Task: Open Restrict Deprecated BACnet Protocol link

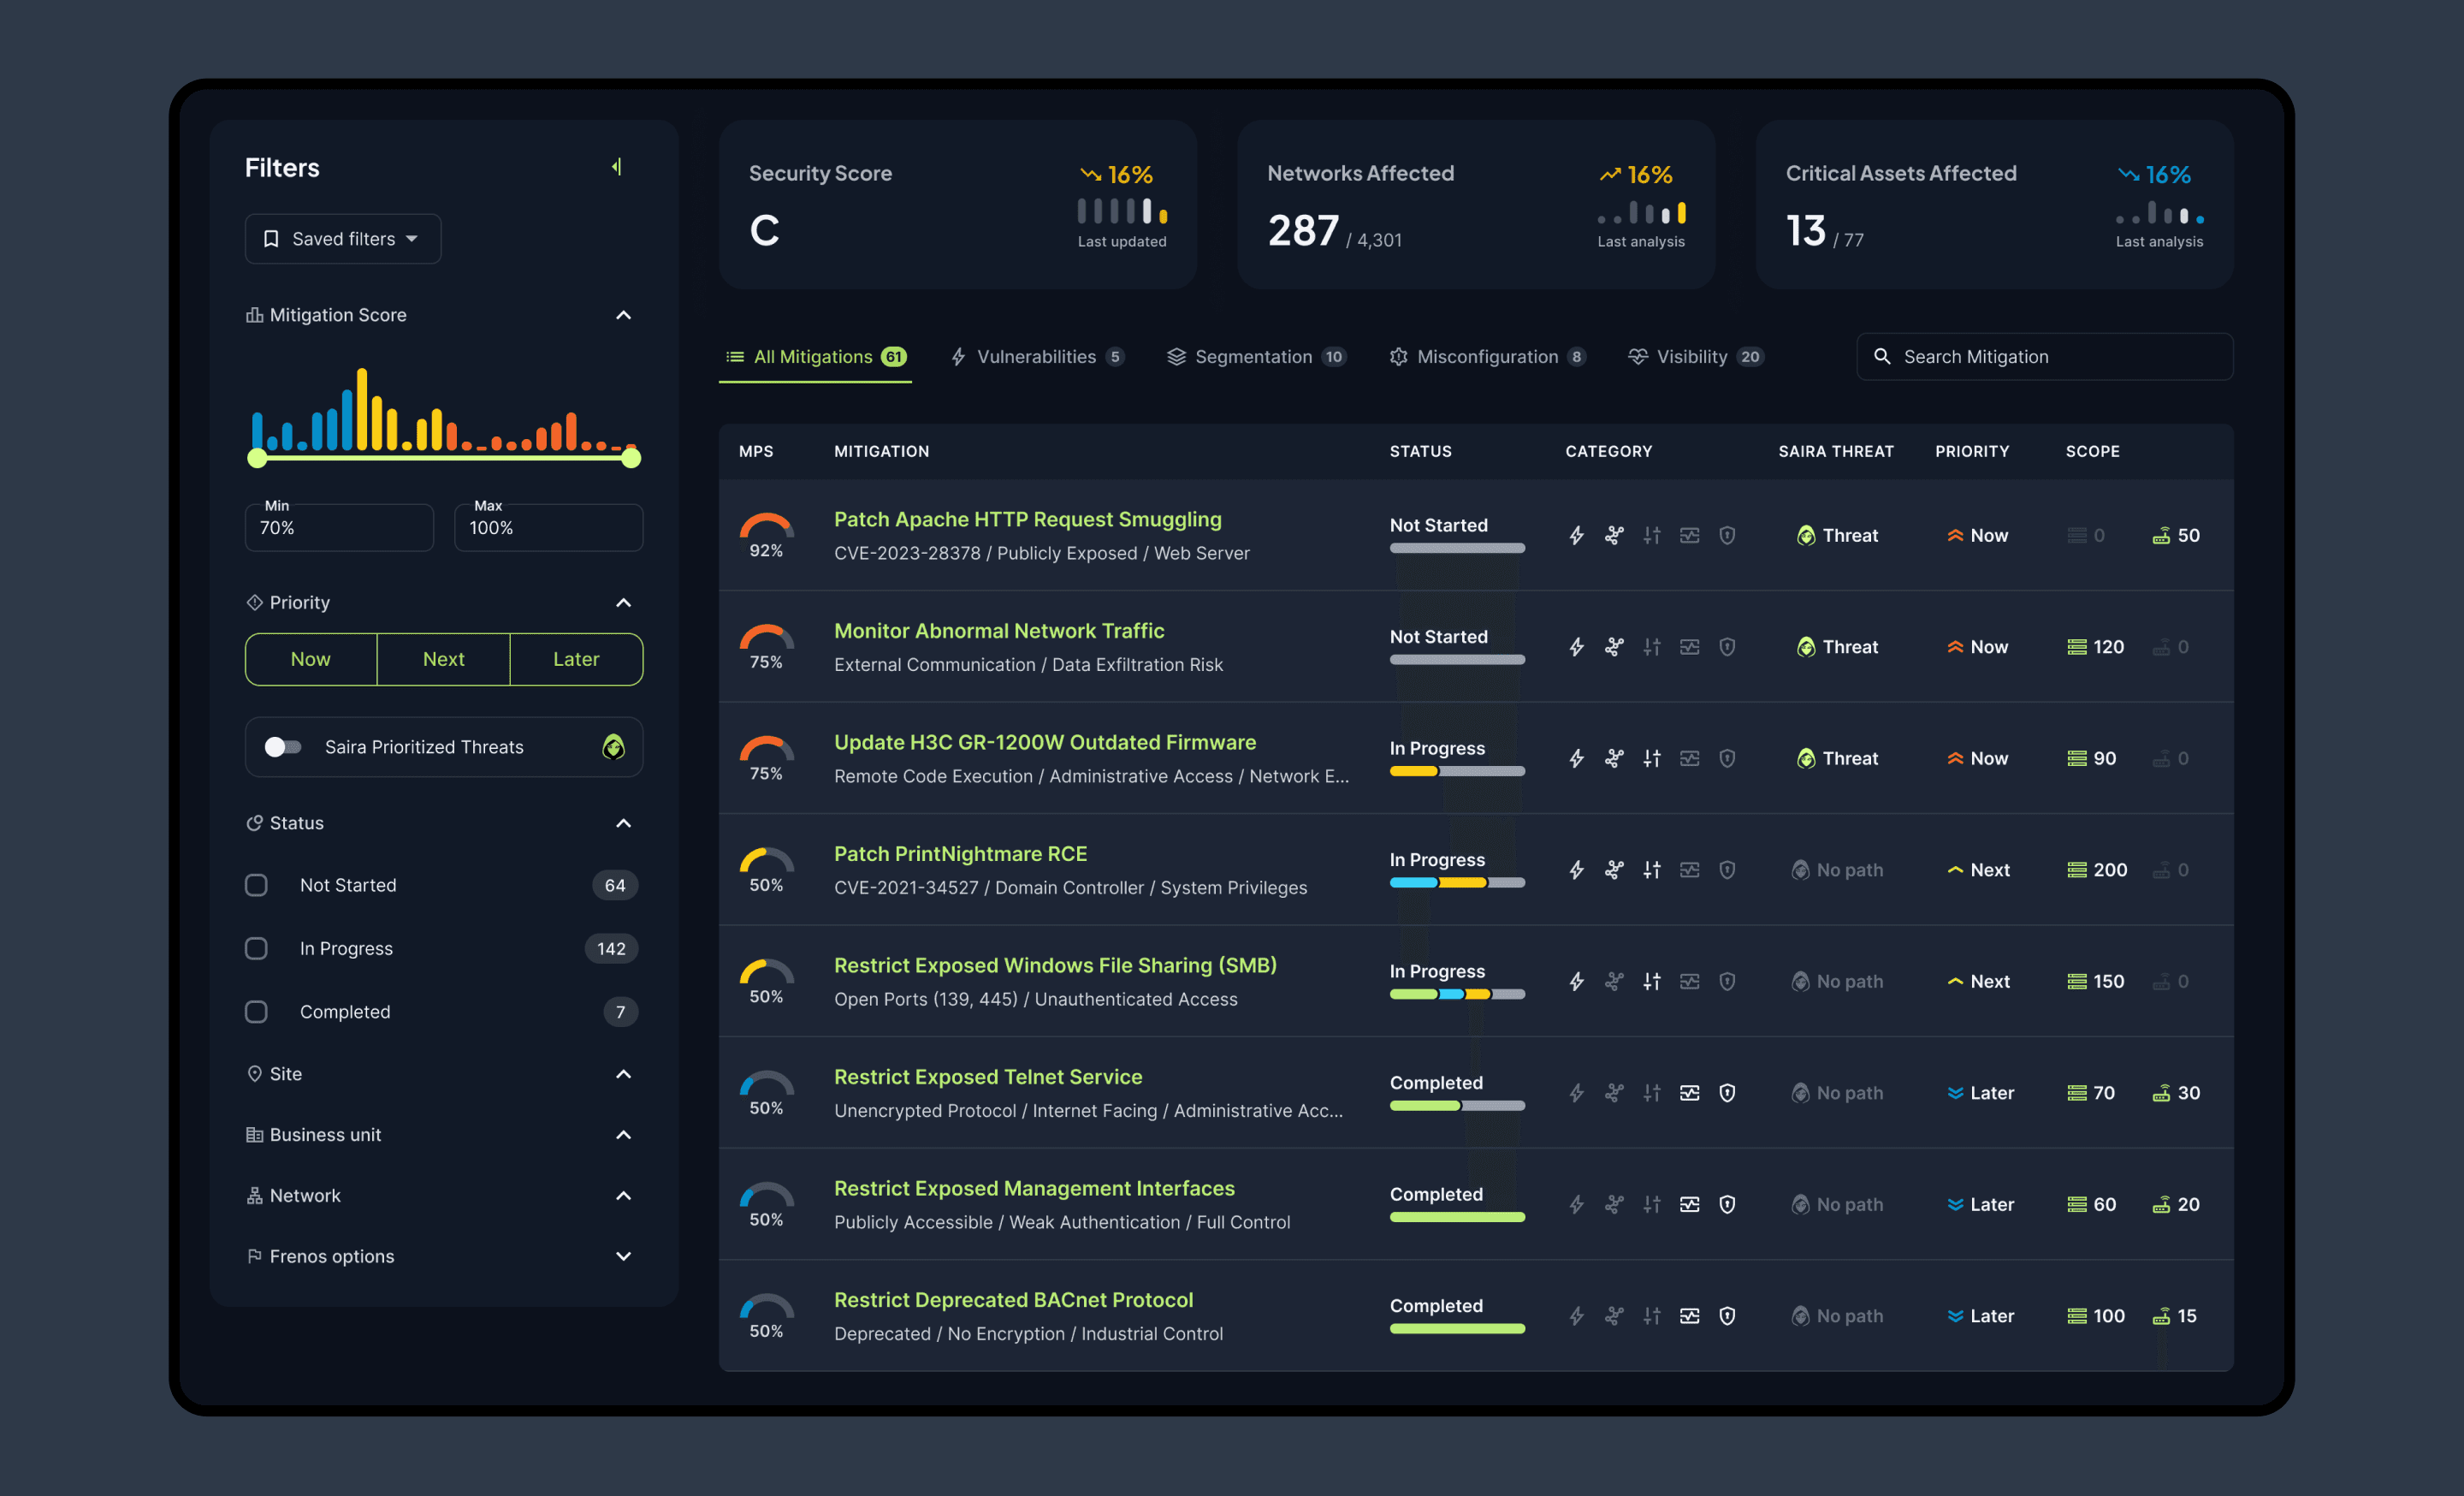Action: (x=1013, y=1299)
